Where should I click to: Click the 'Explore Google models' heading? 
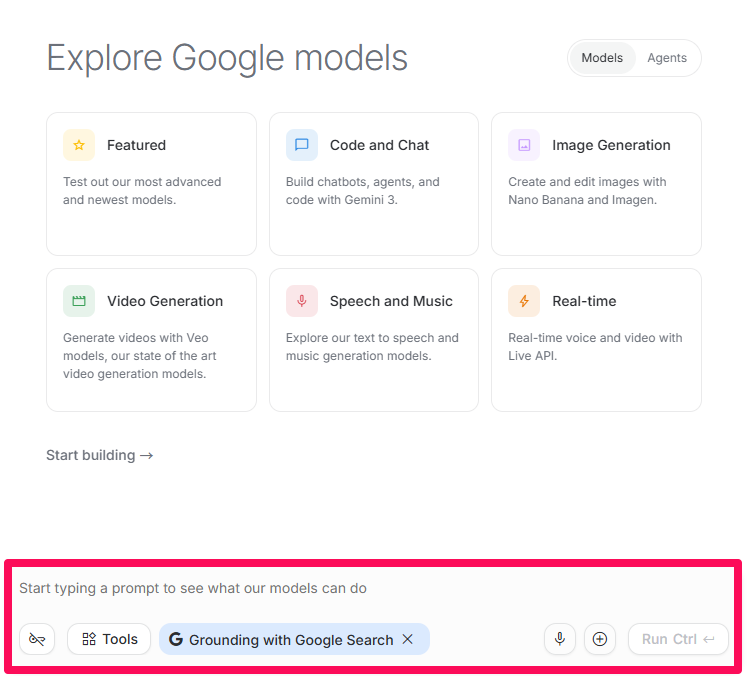[227, 58]
